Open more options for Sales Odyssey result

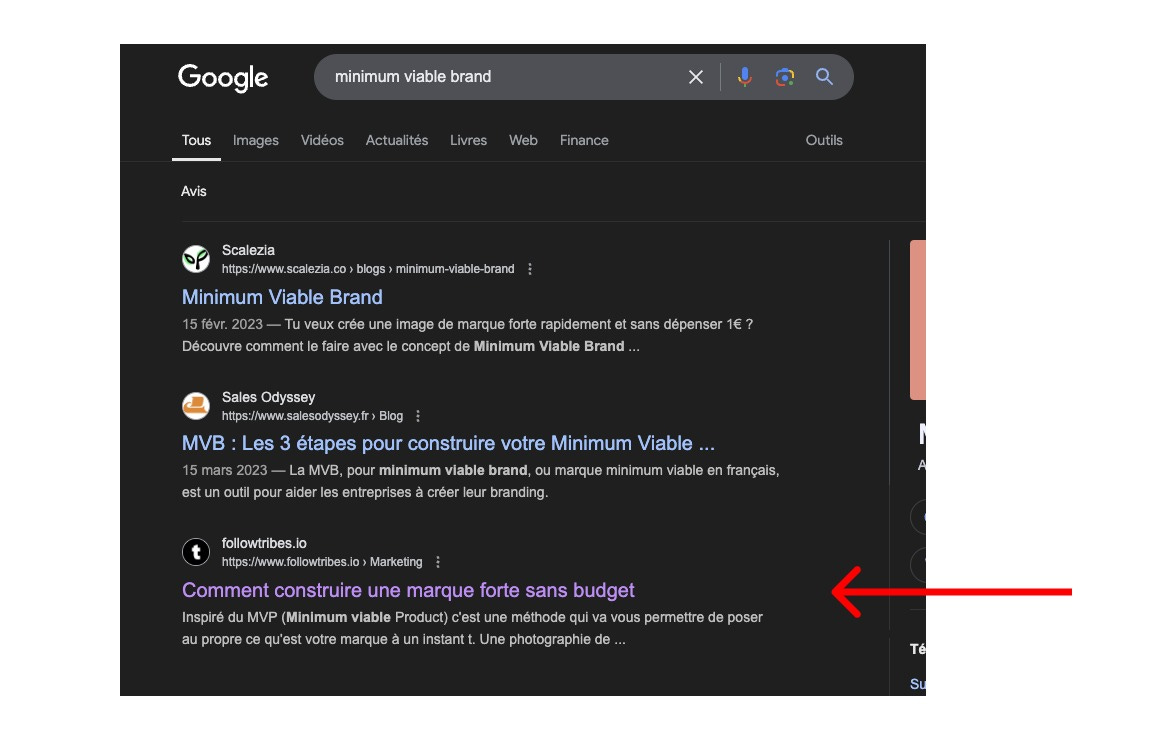[418, 416]
